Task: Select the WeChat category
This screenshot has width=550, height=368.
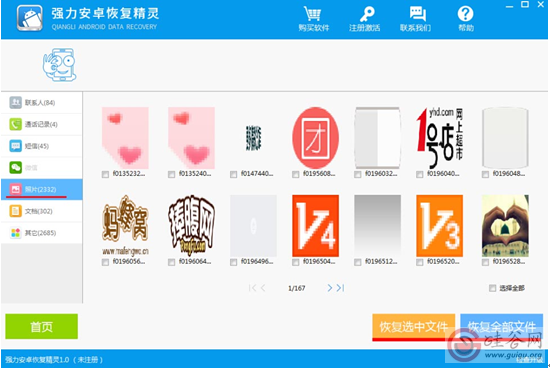Action: pyautogui.click(x=41, y=168)
